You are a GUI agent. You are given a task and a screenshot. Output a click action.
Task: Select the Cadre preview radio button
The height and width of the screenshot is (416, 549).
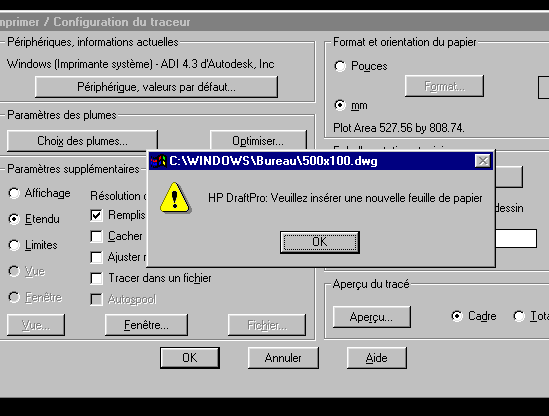457,316
